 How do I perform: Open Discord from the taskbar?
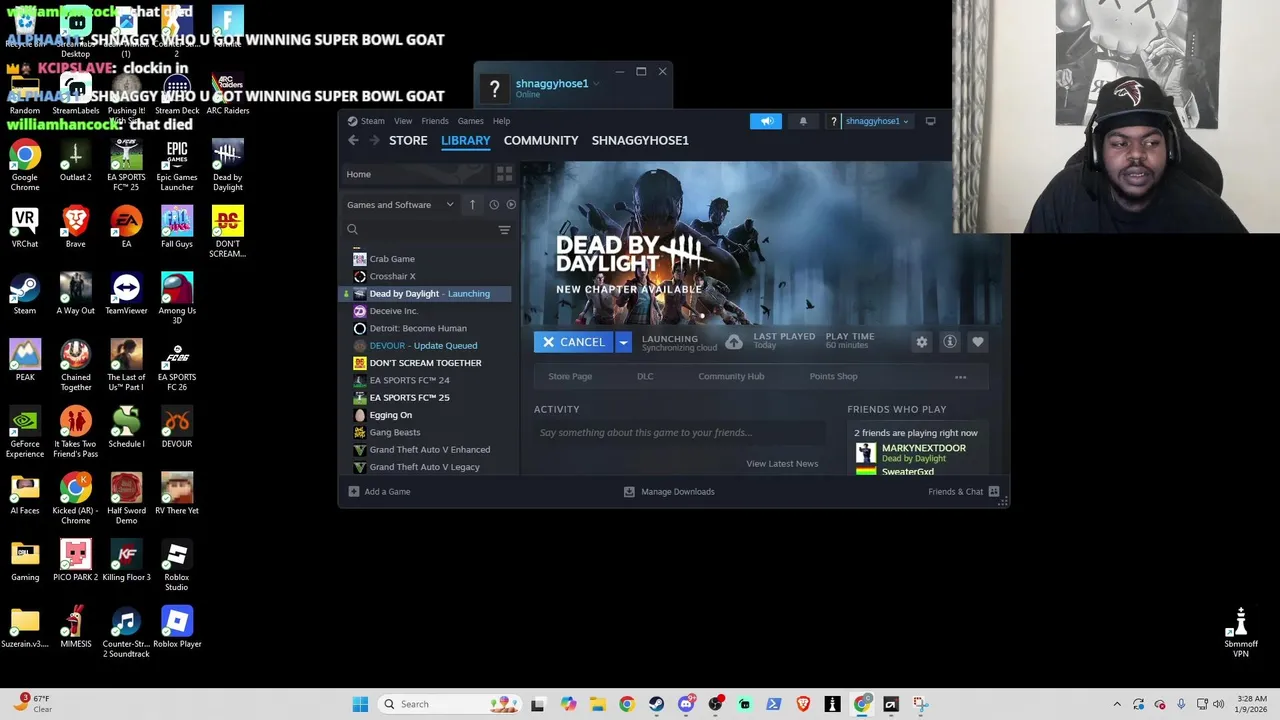[686, 704]
